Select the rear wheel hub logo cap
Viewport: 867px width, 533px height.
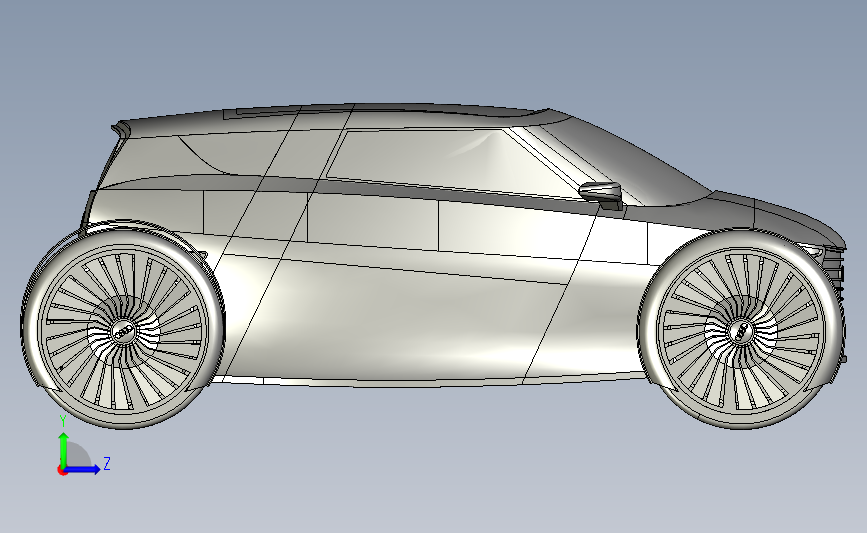[124, 332]
